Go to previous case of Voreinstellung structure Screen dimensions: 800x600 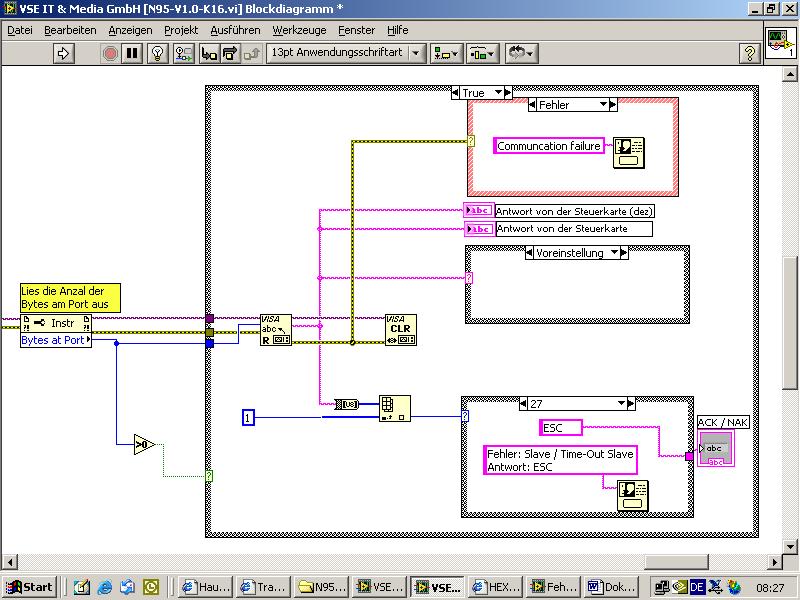click(530, 253)
